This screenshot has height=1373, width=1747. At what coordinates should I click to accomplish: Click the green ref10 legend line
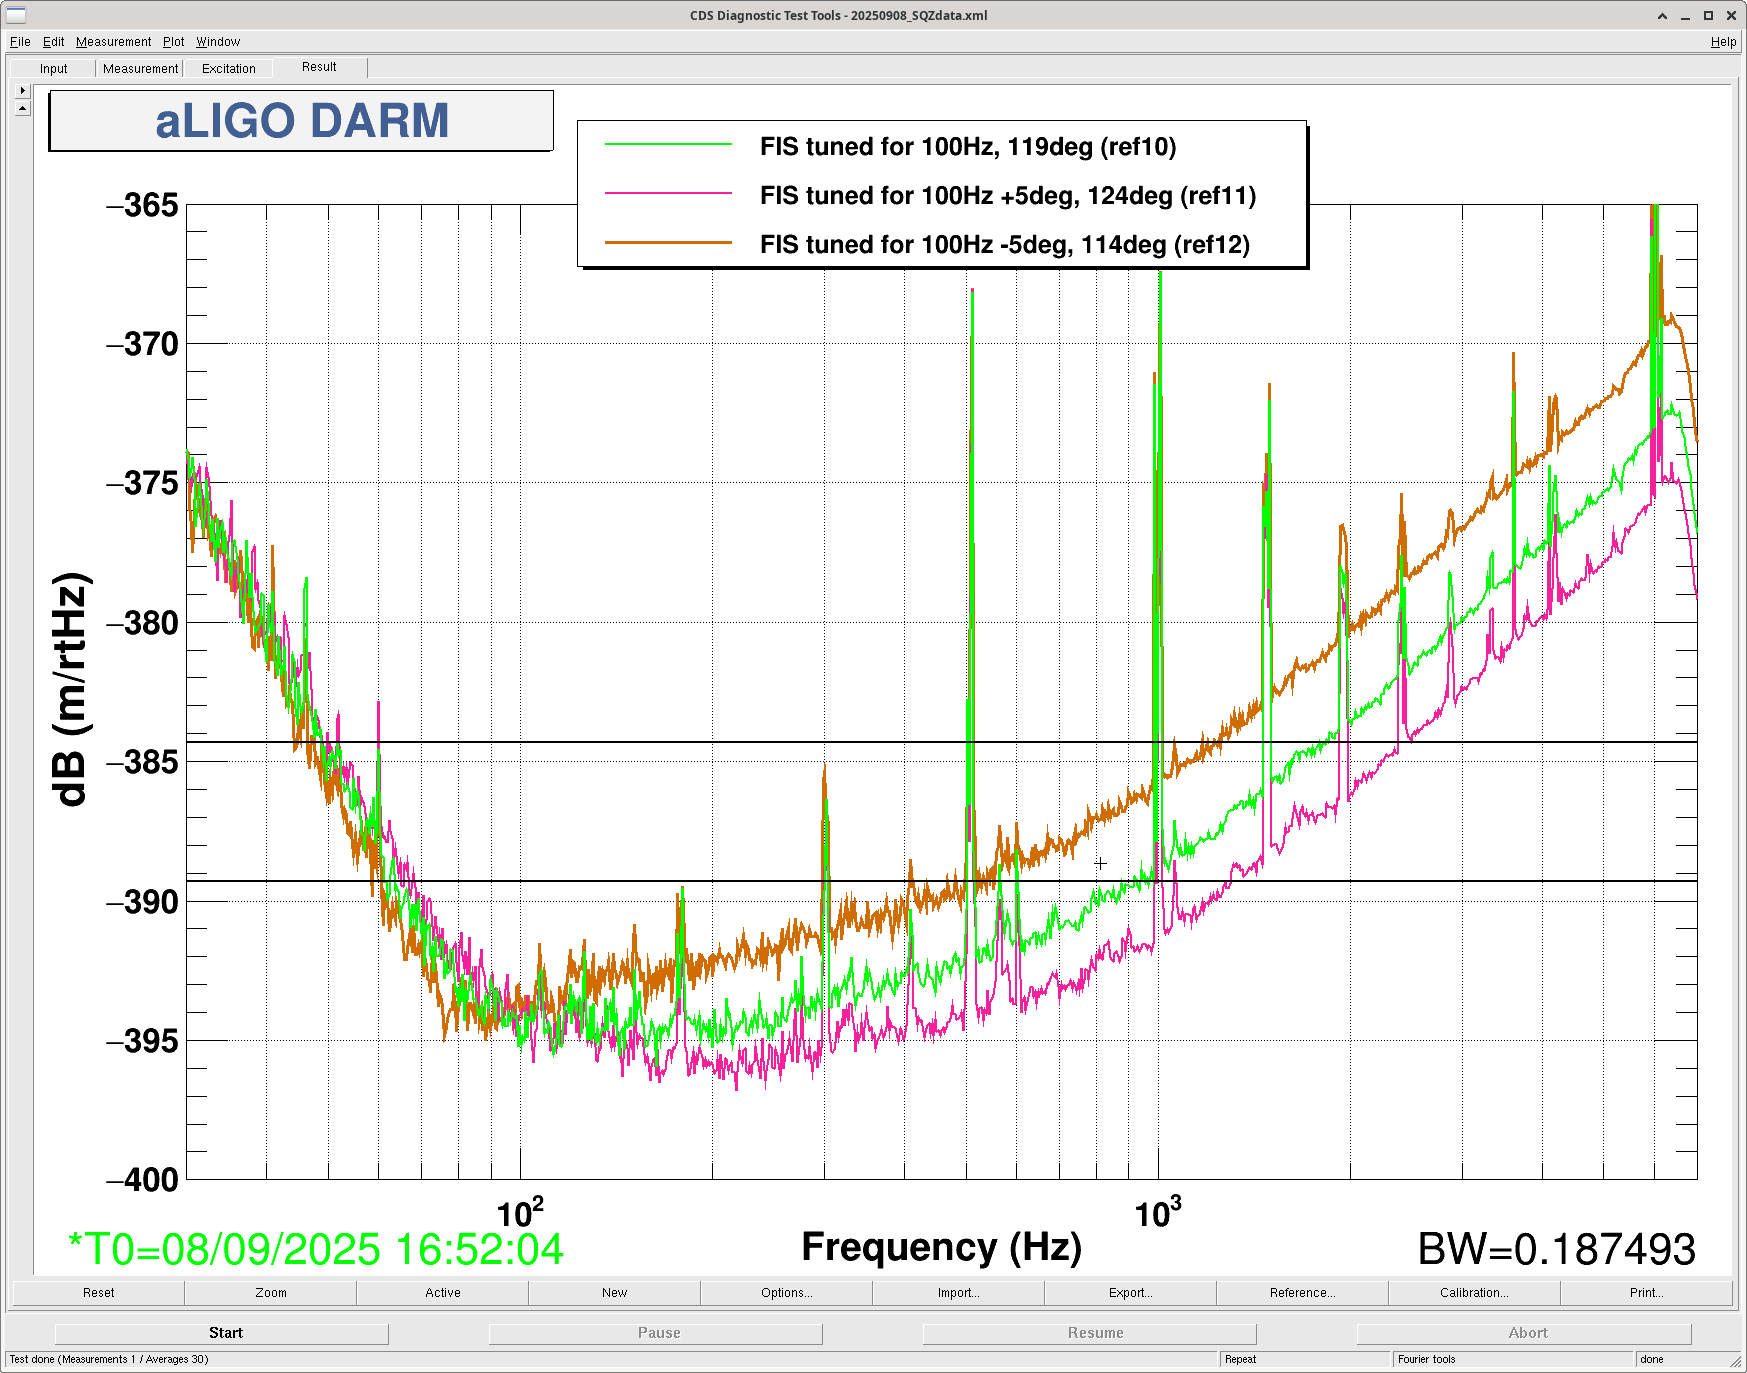coord(668,146)
